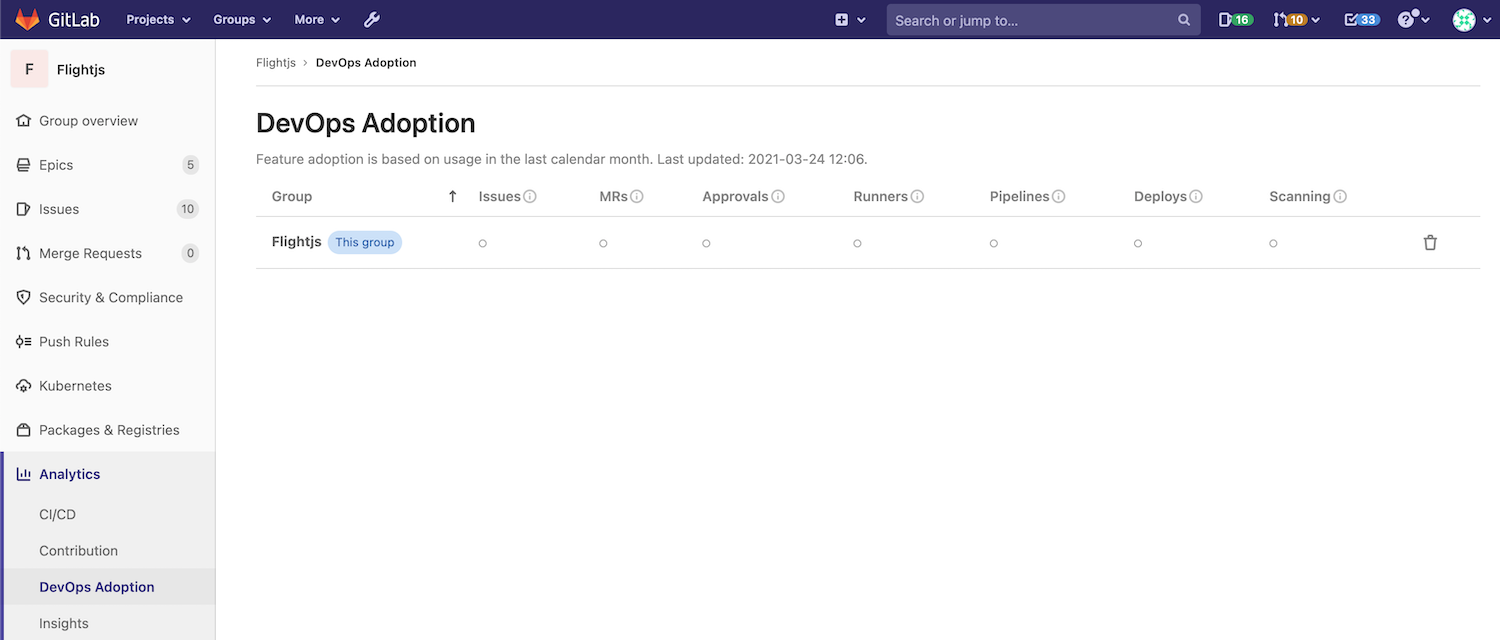
Task: Click the Flightjs breadcrumb link
Action: tap(275, 62)
